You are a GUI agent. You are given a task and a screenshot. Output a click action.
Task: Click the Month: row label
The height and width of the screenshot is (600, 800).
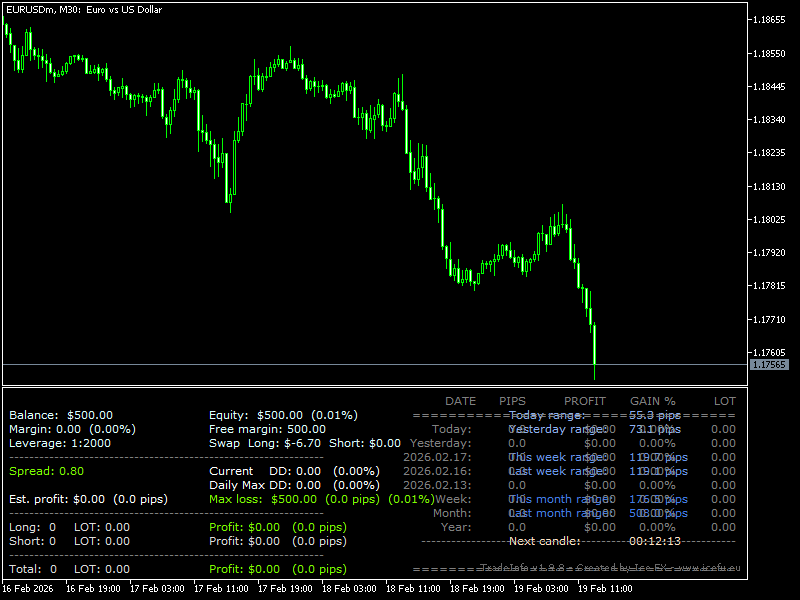(x=453, y=513)
